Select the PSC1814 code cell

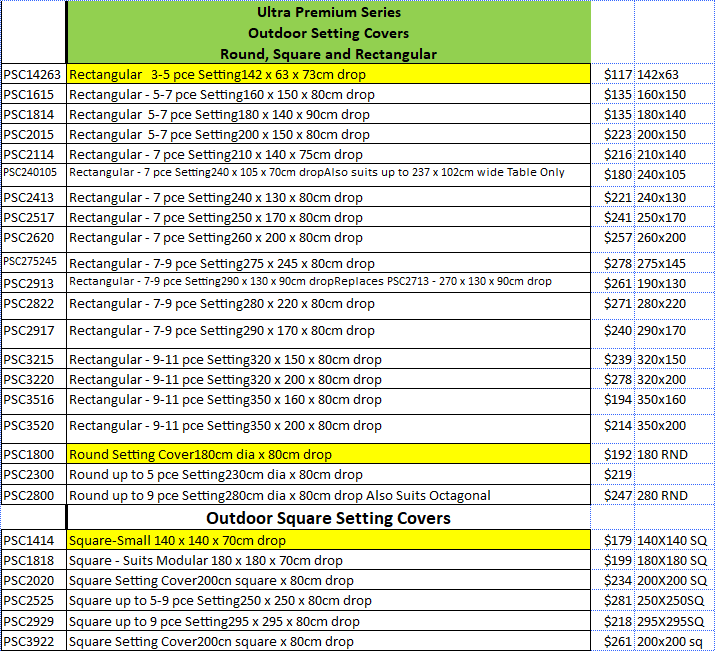click(34, 114)
